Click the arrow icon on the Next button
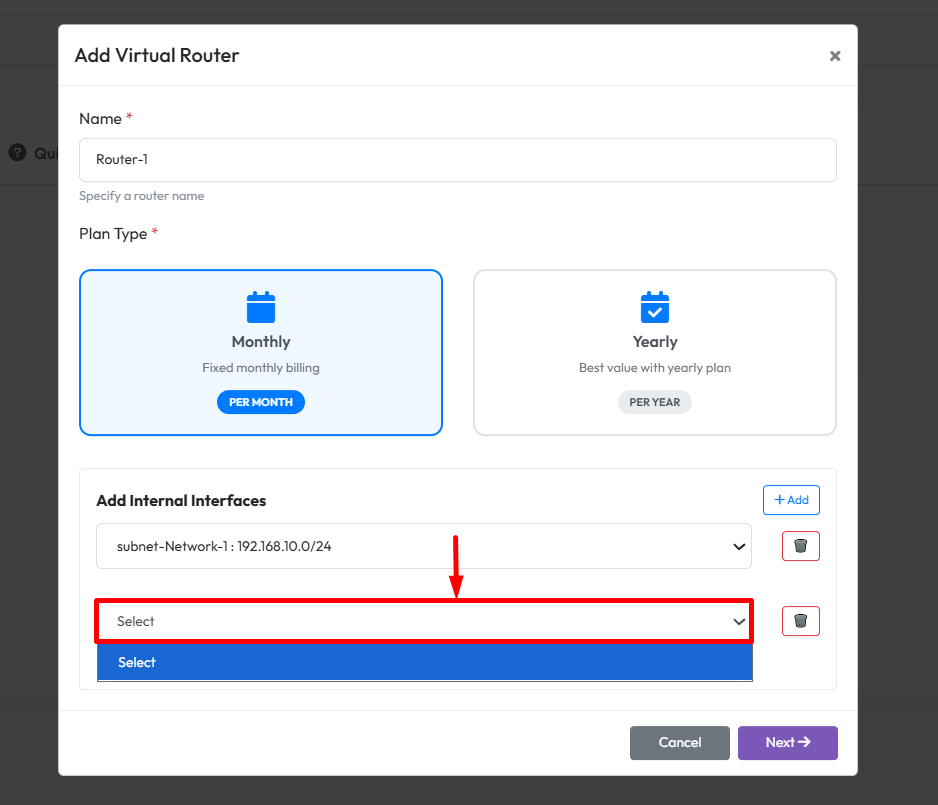938x805 pixels. [x=804, y=742]
